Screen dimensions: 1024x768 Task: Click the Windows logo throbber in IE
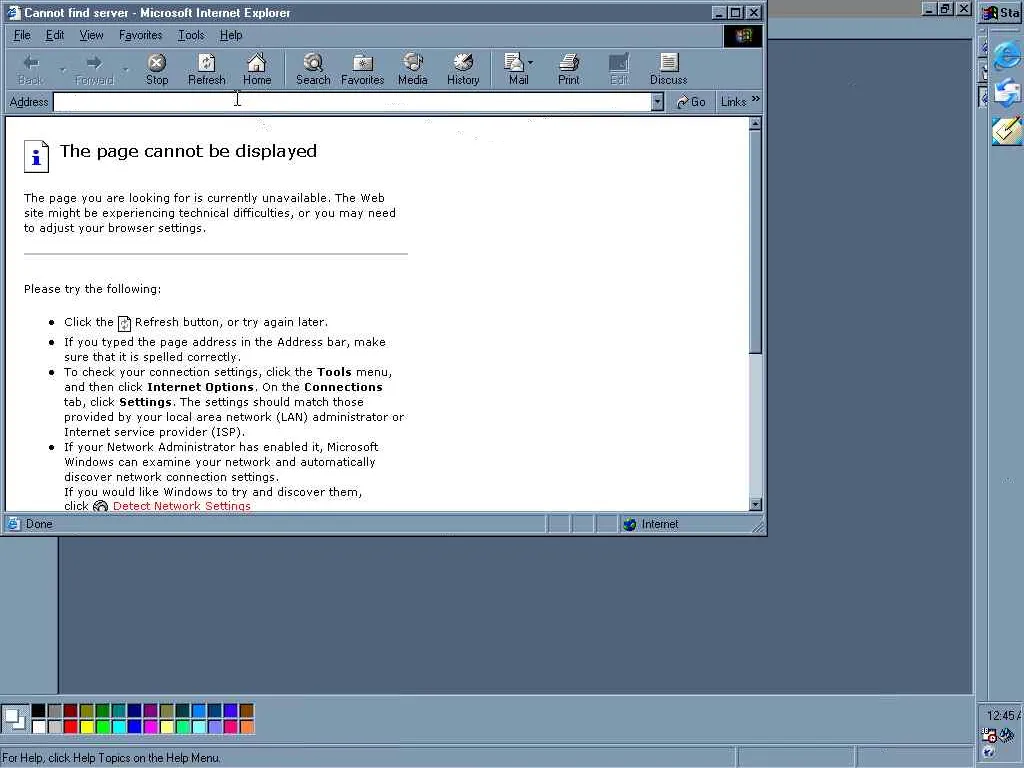coord(743,36)
